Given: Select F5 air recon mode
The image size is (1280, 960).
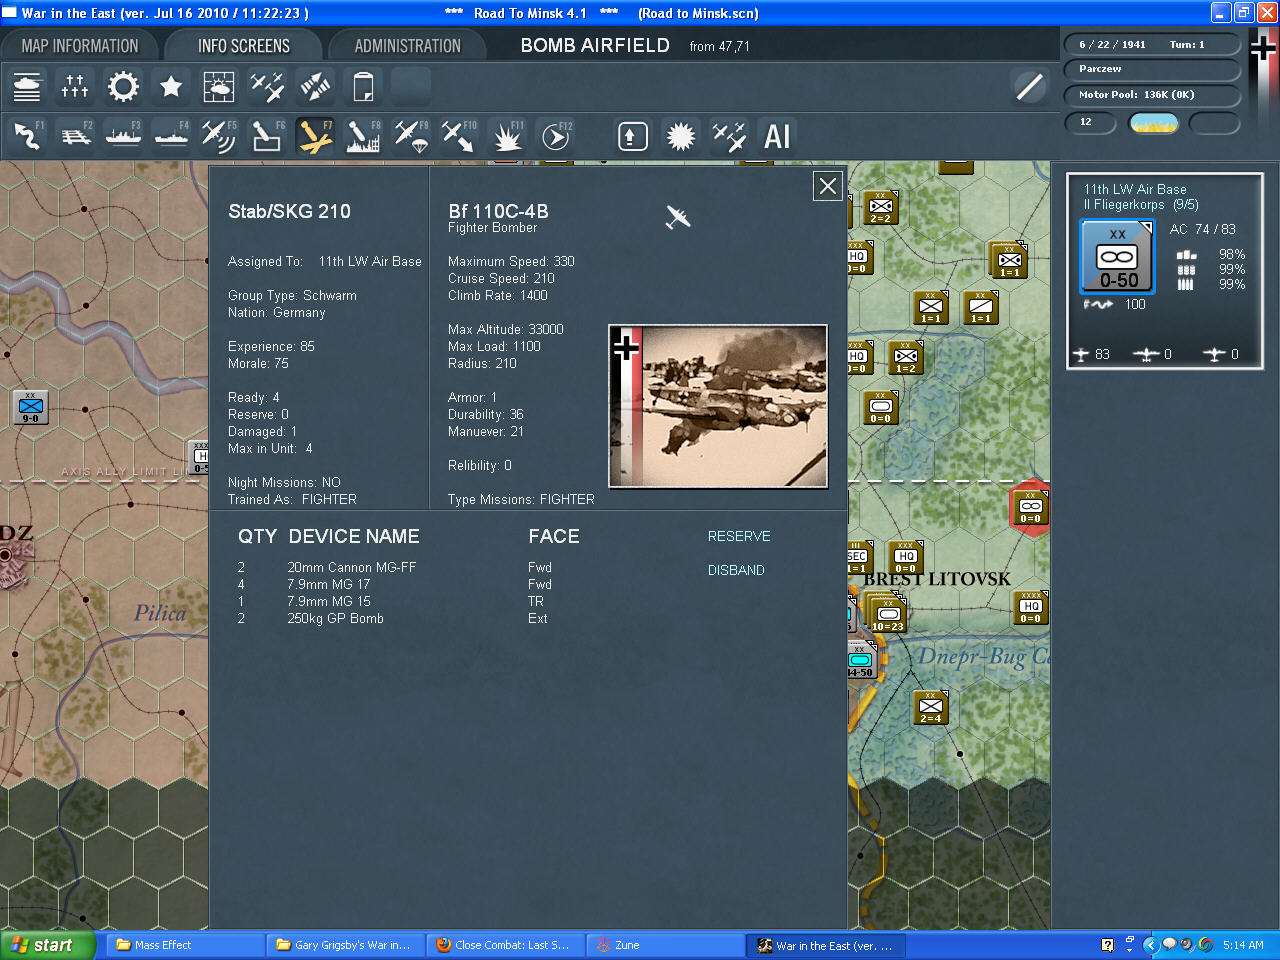Looking at the screenshot, I should point(219,136).
